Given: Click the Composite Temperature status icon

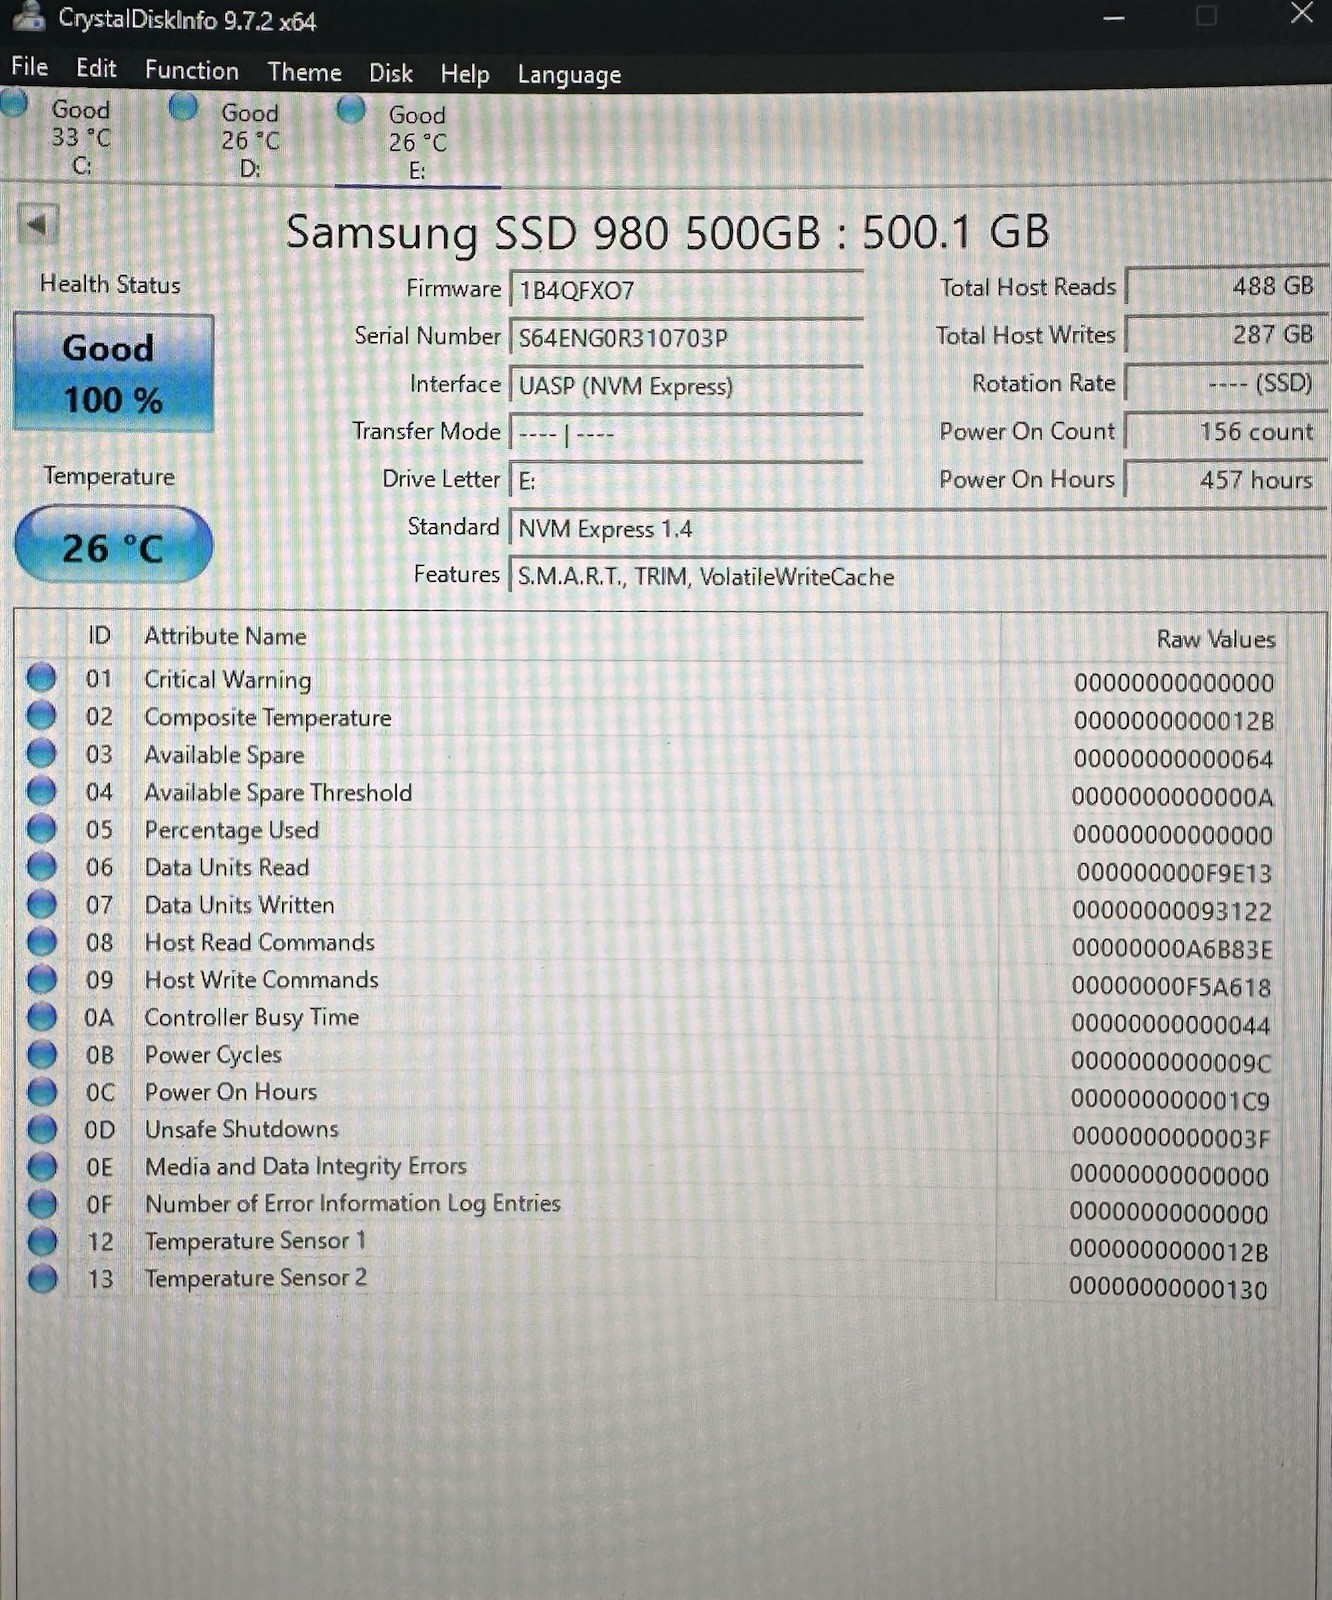Looking at the screenshot, I should pos(41,716).
